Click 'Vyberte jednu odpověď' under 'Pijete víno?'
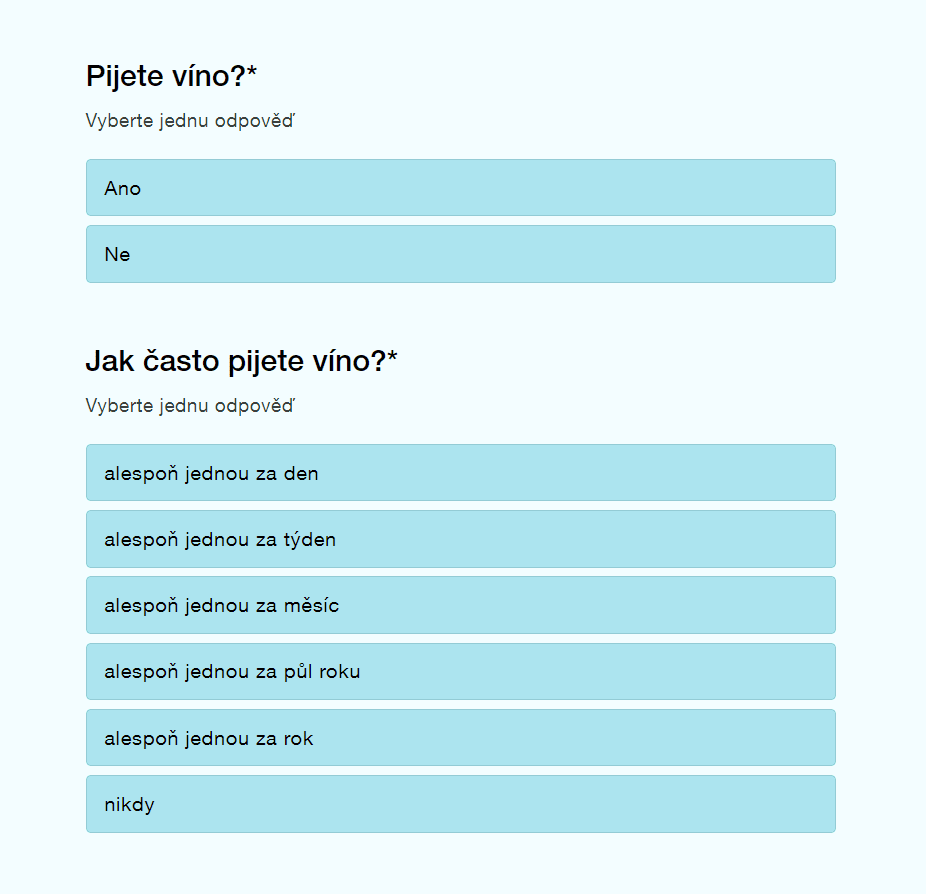The height and width of the screenshot is (894, 926). (x=190, y=121)
